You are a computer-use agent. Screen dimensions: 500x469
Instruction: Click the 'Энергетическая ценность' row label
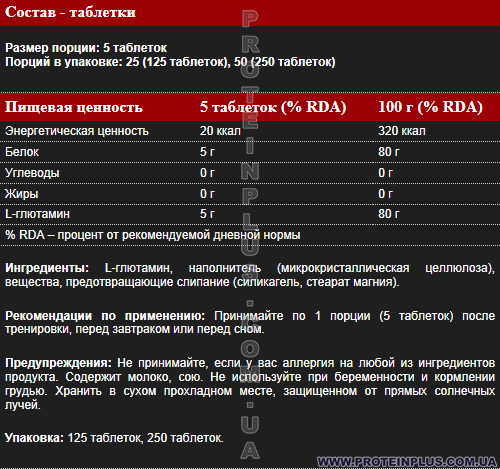pyautogui.click(x=77, y=131)
